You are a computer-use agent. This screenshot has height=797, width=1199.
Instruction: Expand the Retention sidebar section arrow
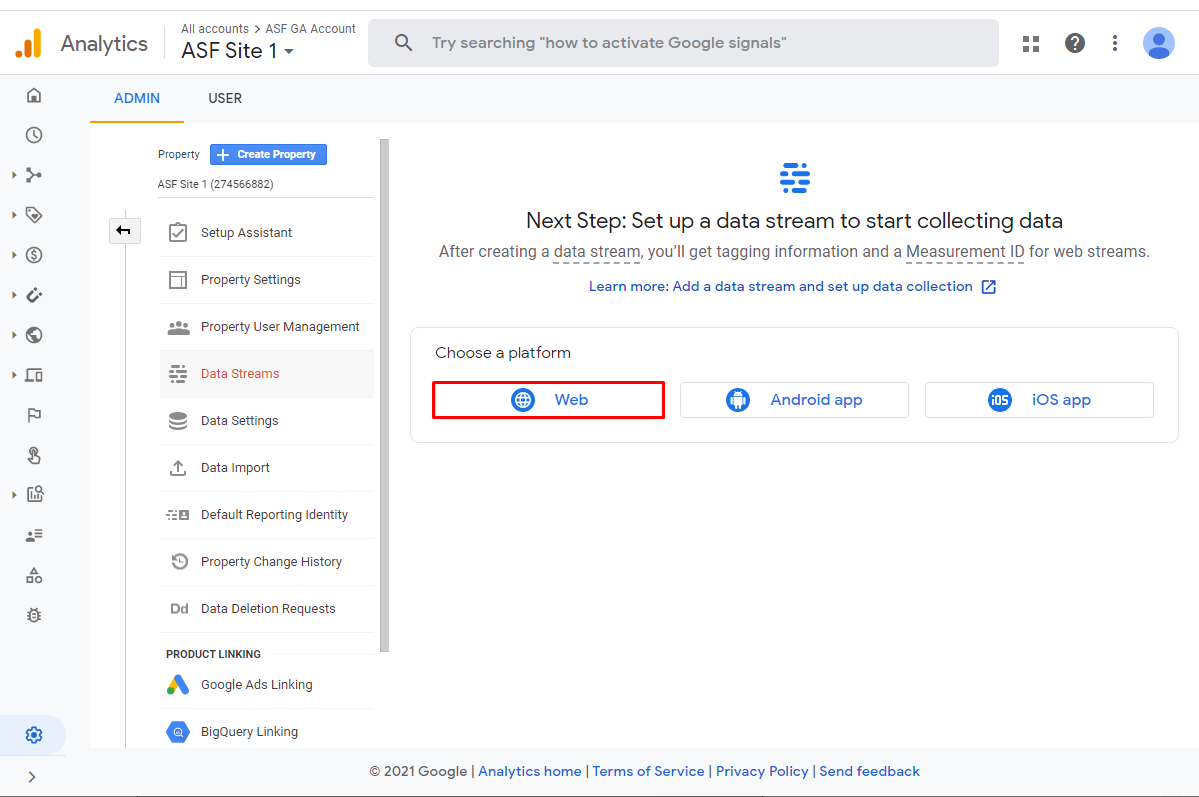[x=14, y=295]
